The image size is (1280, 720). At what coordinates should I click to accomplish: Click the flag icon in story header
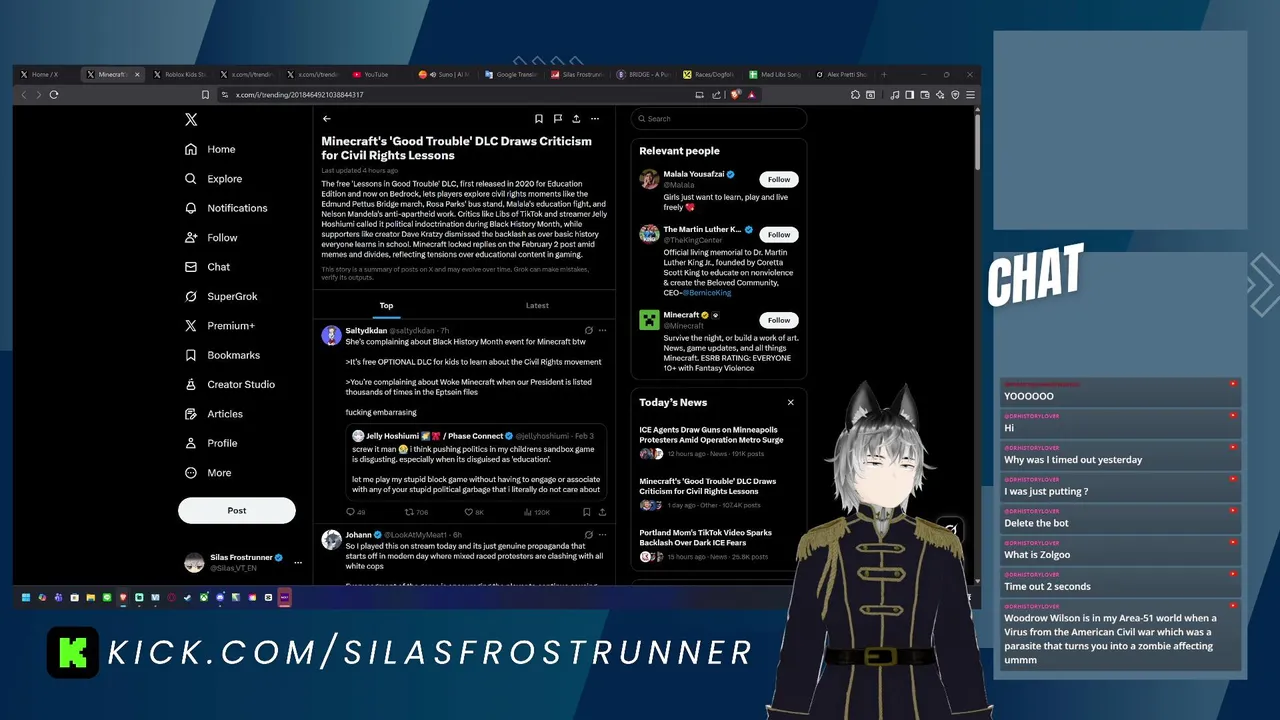click(x=557, y=119)
